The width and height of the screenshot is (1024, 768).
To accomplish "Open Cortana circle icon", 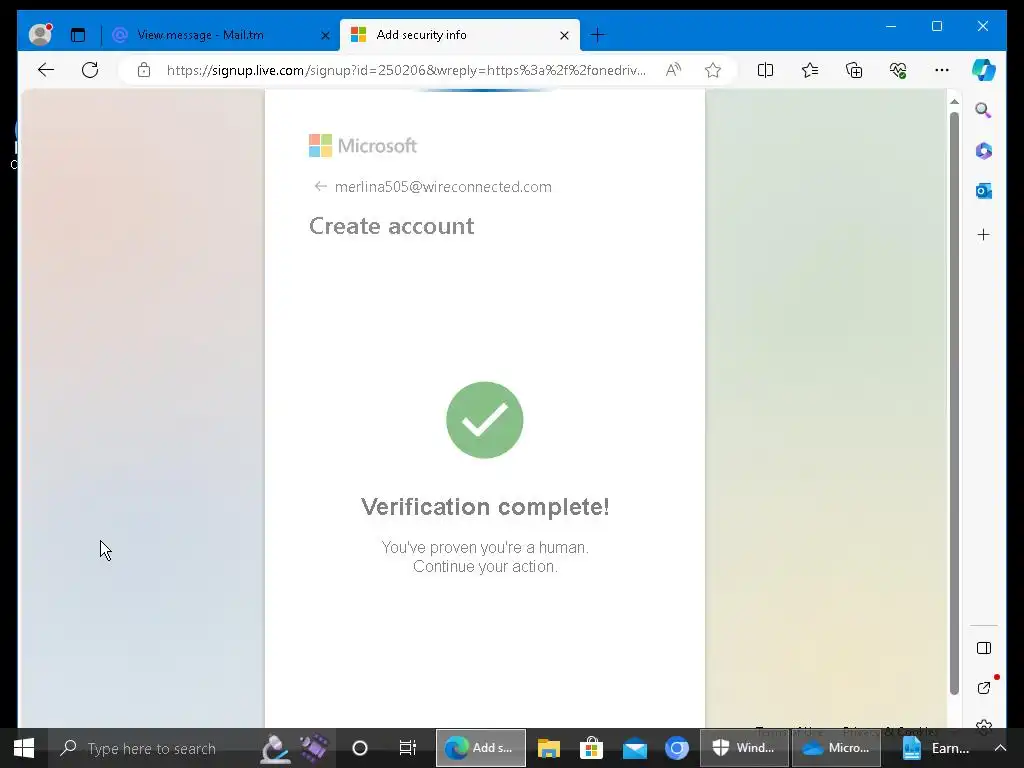I will tap(360, 748).
